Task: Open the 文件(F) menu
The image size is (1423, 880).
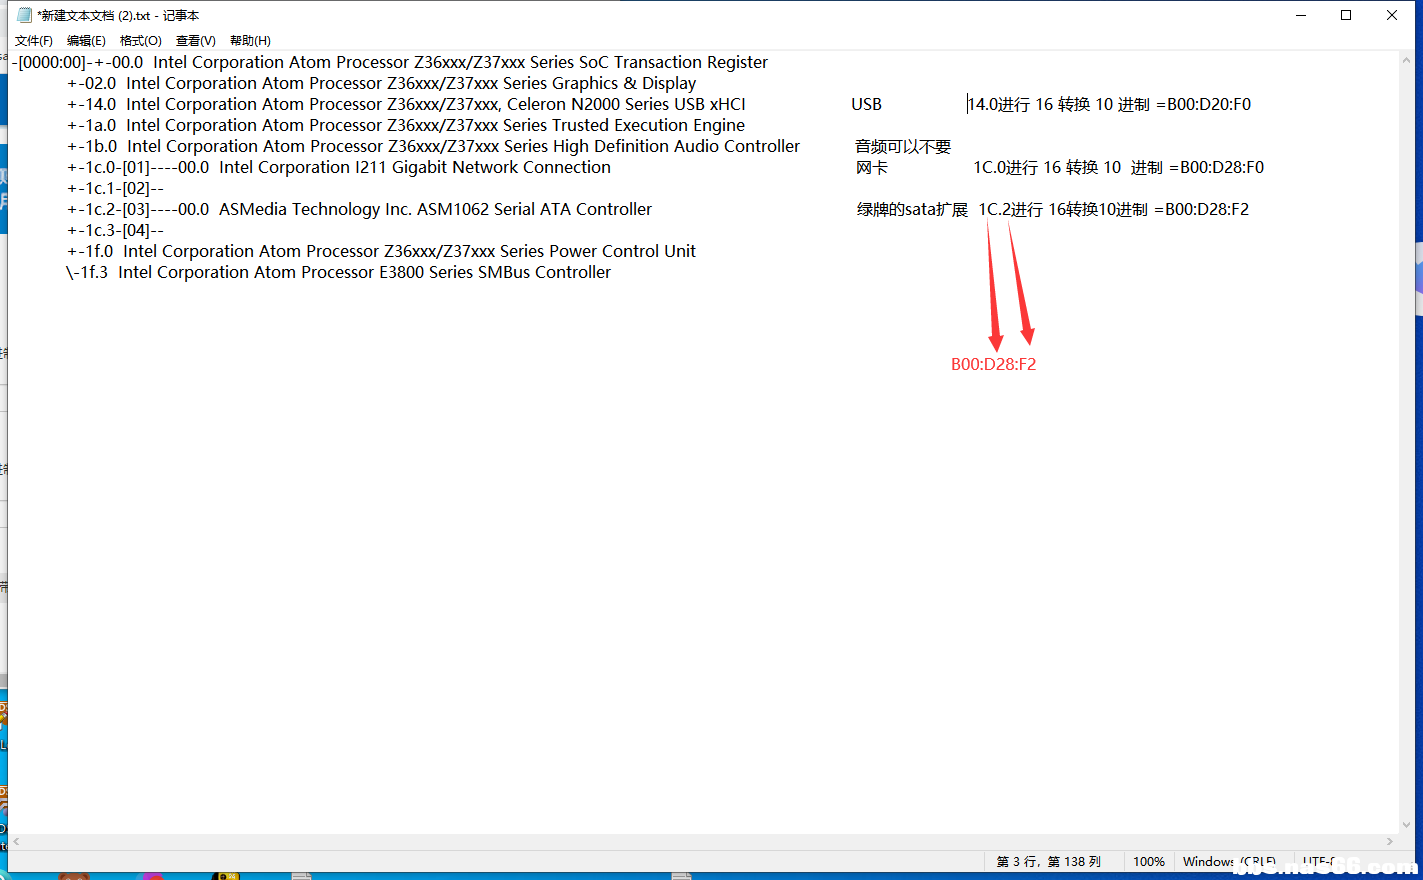Action: point(33,41)
